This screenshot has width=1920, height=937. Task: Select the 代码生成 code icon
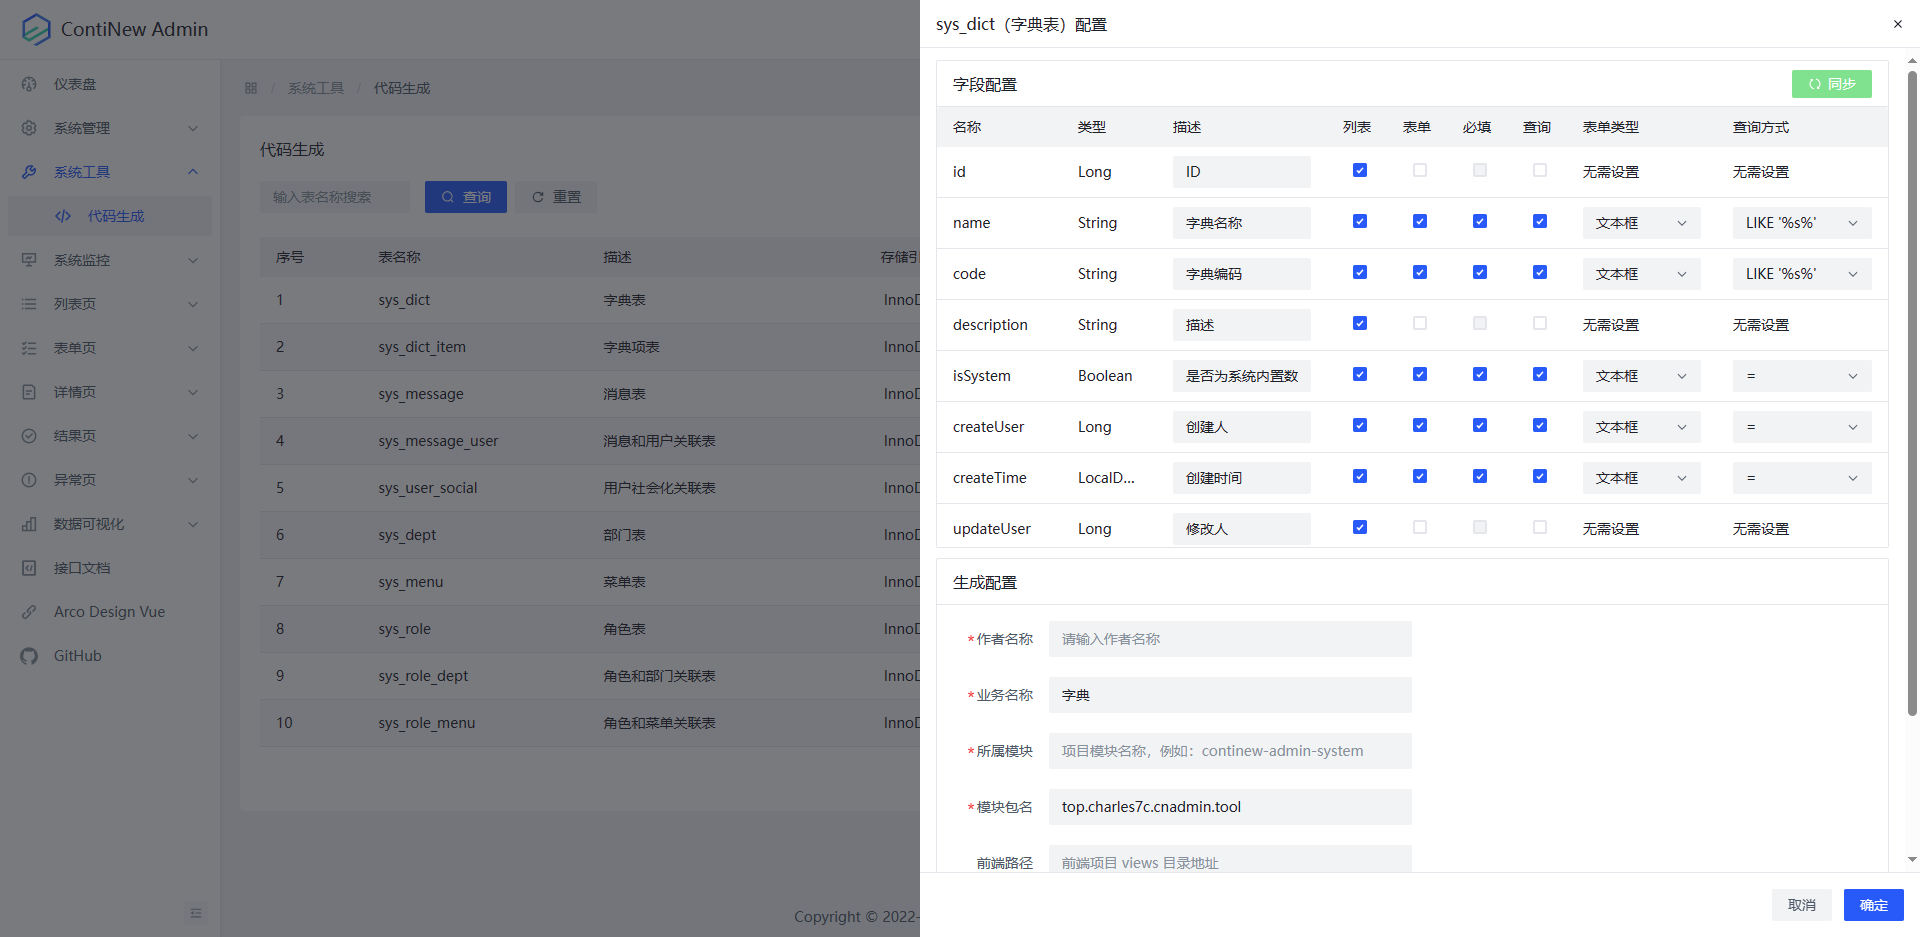tap(63, 215)
